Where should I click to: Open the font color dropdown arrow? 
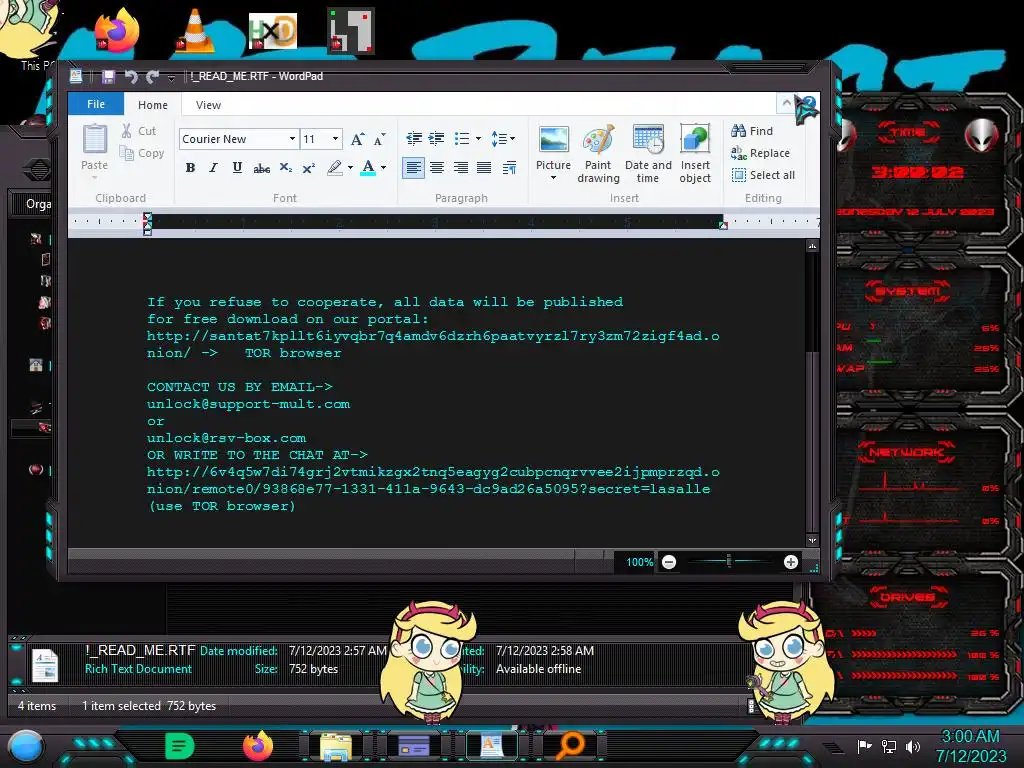click(x=383, y=168)
